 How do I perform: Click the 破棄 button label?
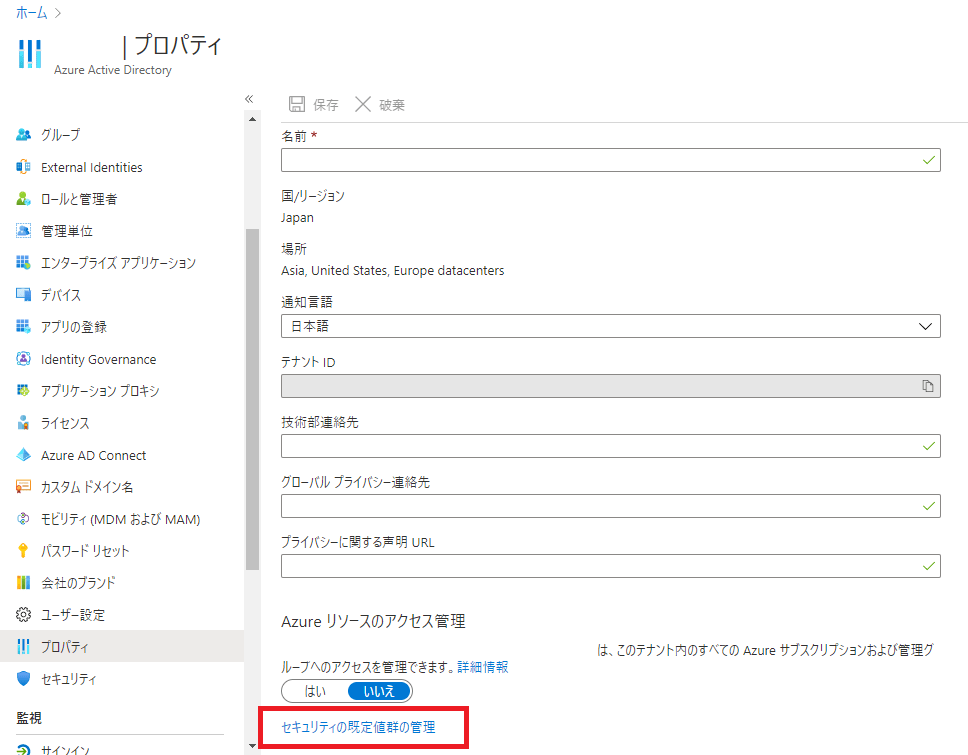[391, 105]
